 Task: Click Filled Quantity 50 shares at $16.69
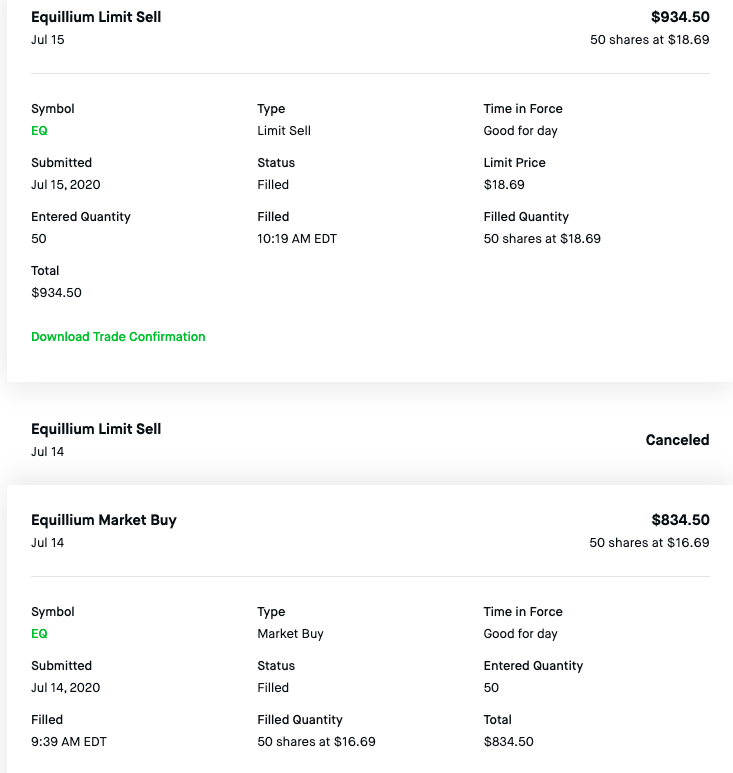[316, 742]
